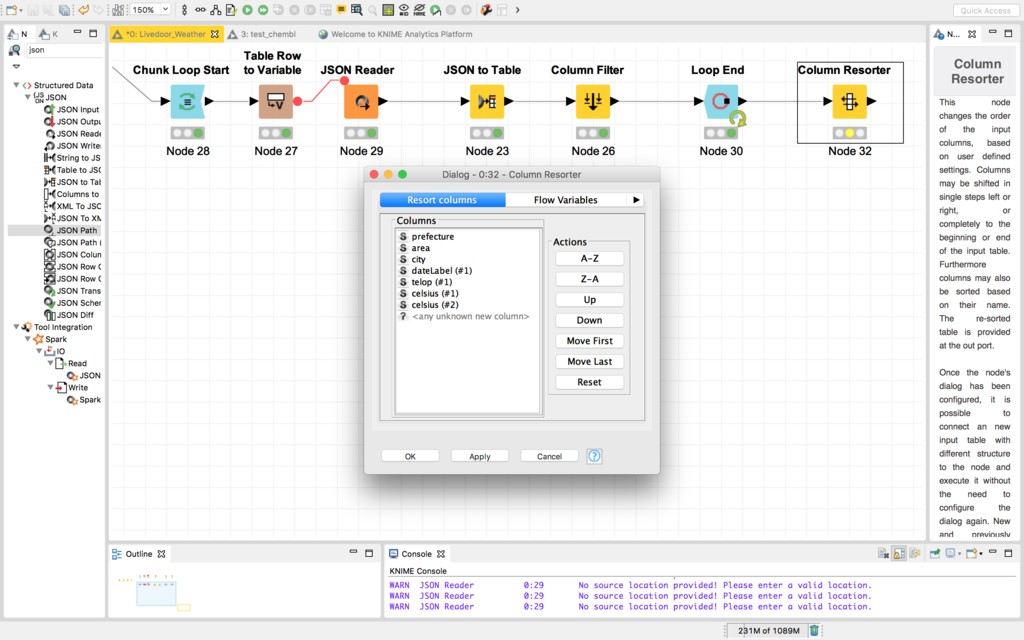Click the Save All toolbar icon
Image resolution: width=1024 pixels, height=640 pixels.
(64, 10)
